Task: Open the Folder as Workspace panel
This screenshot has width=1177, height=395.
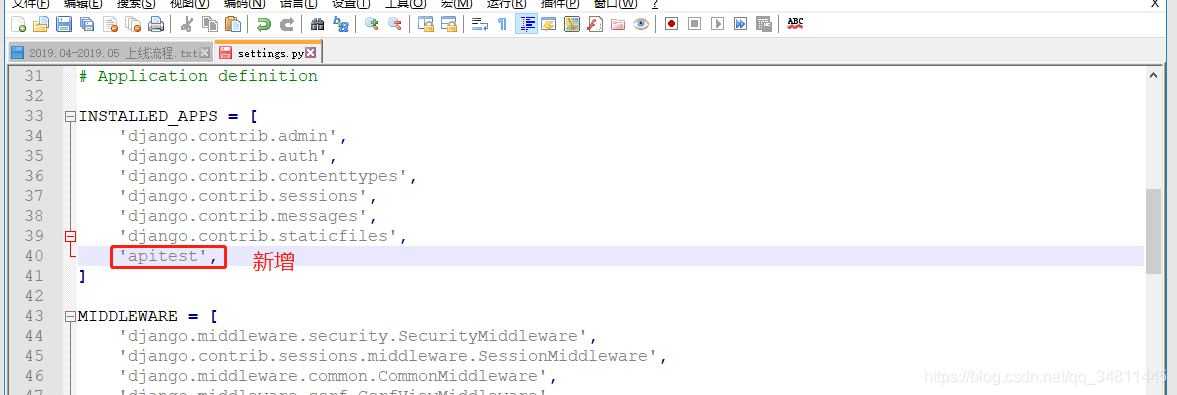Action: pos(618,24)
